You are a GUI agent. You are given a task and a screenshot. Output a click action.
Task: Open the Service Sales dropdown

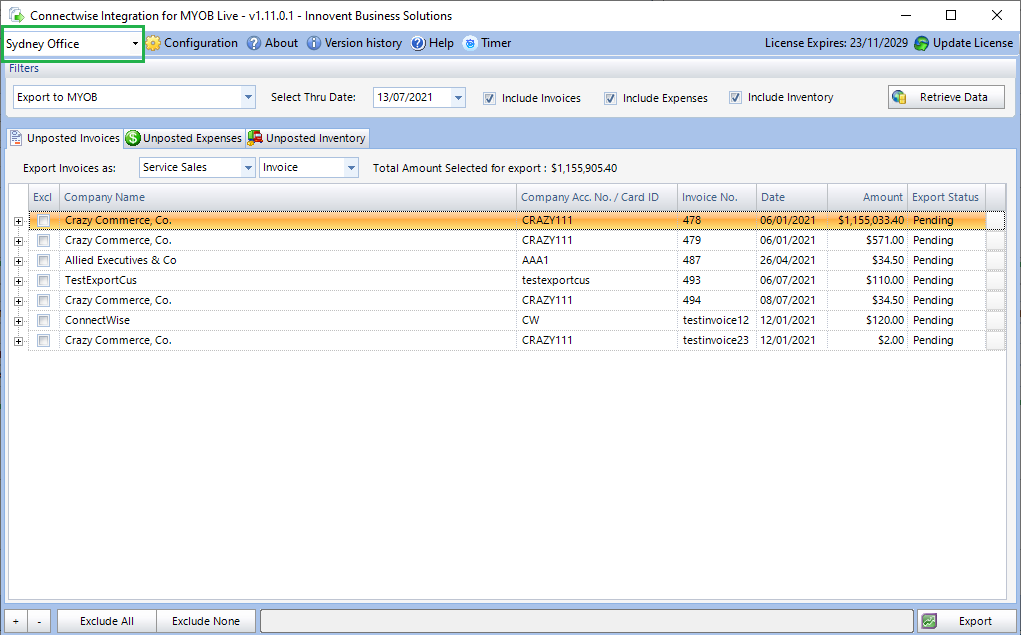(x=248, y=167)
